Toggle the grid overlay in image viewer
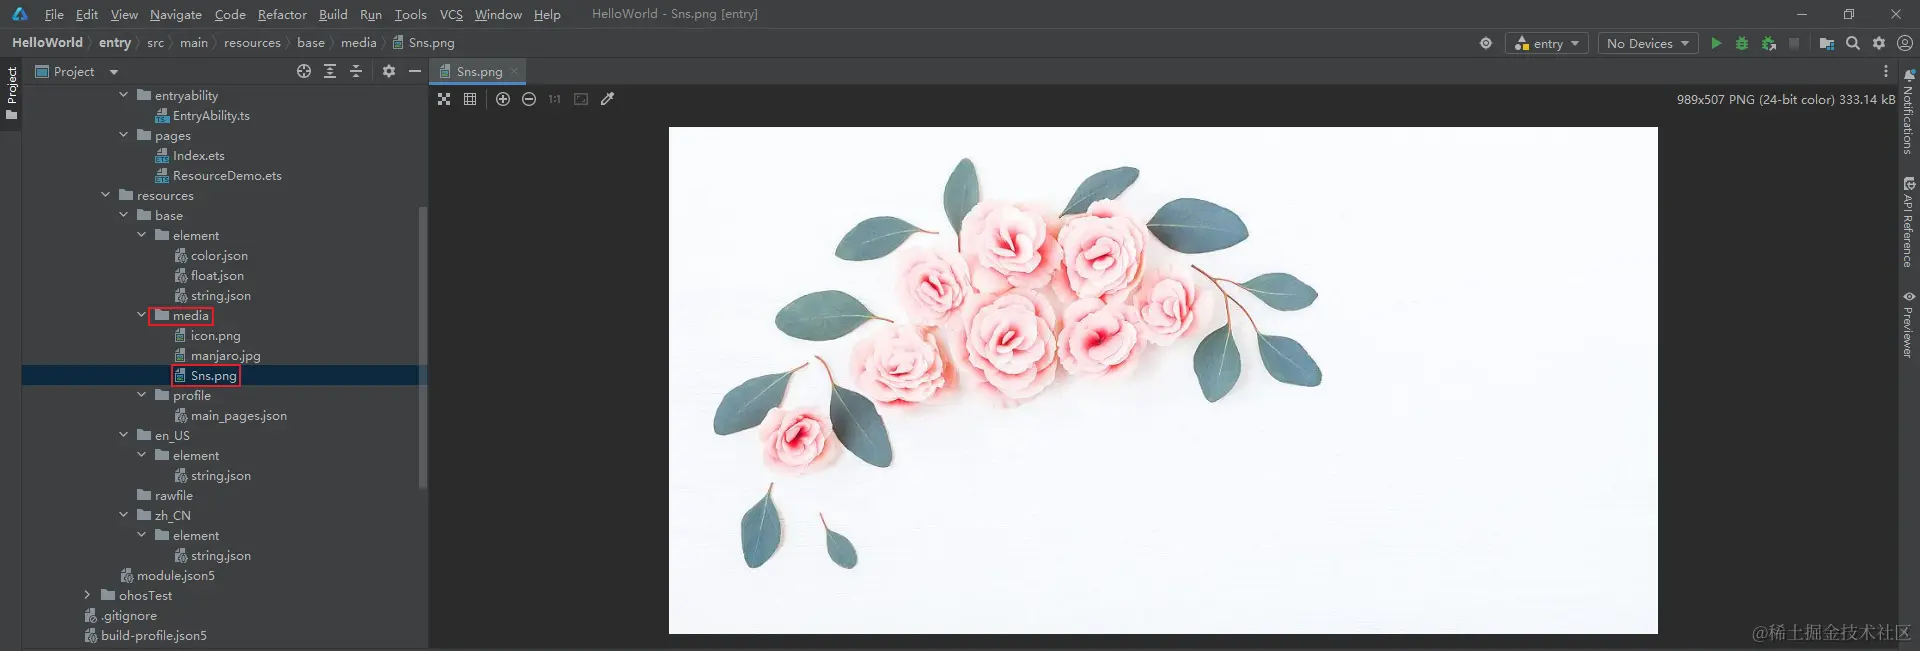This screenshot has height=651, width=1920. [470, 99]
